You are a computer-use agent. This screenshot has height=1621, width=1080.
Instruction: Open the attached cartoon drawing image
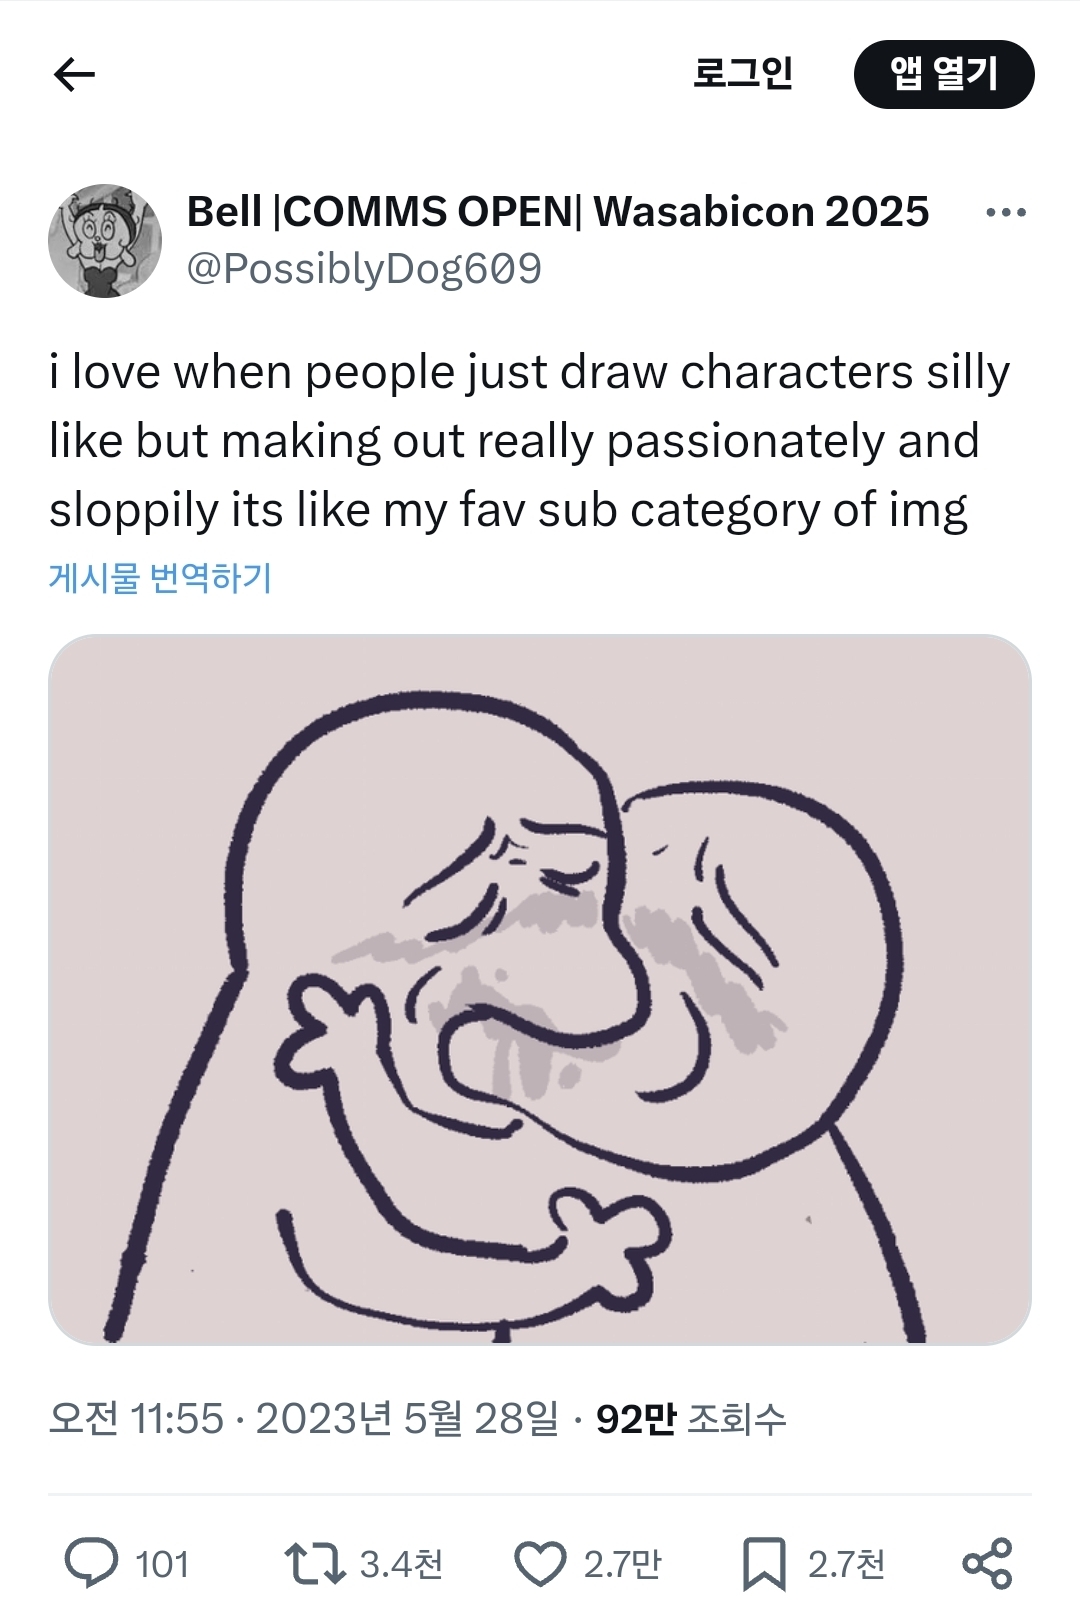click(x=540, y=989)
